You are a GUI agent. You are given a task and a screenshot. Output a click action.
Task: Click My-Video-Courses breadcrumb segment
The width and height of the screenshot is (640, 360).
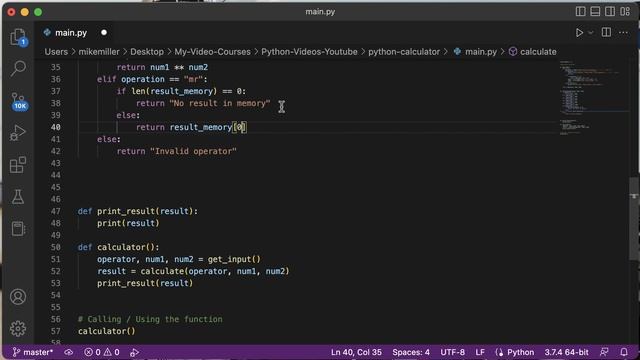point(212,52)
